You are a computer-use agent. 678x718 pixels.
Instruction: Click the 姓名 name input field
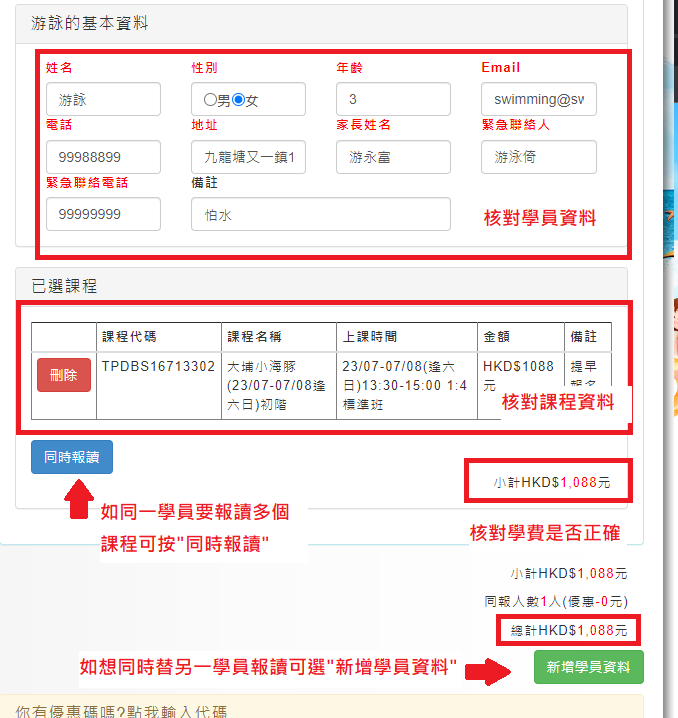[103, 100]
